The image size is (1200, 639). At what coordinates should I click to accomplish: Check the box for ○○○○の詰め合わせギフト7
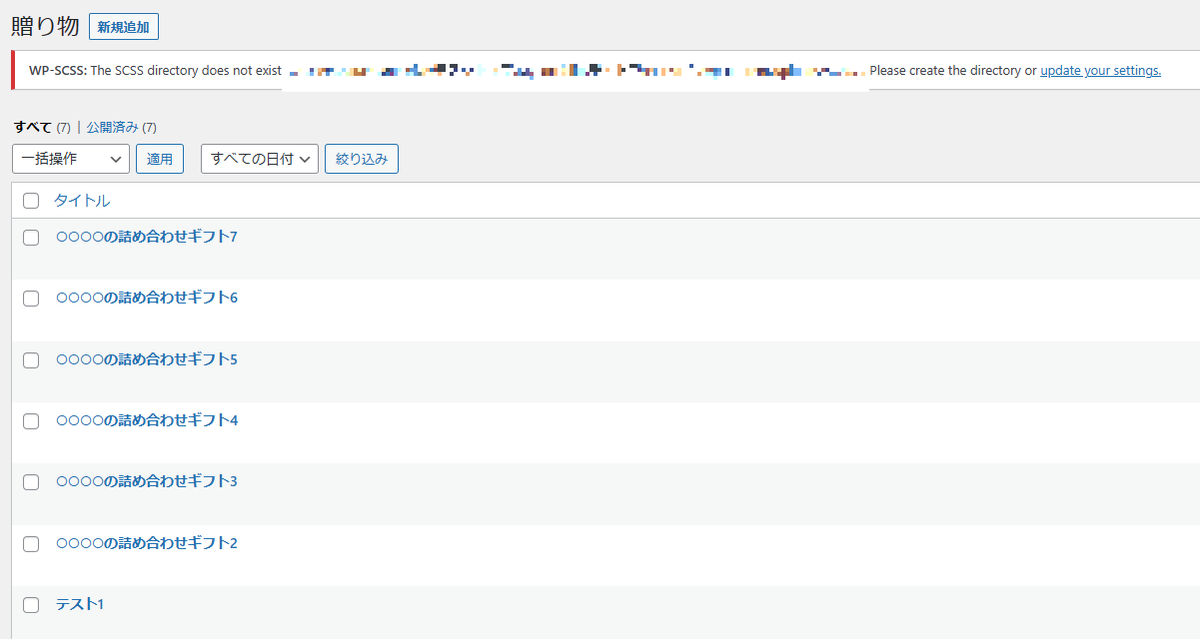pos(31,238)
